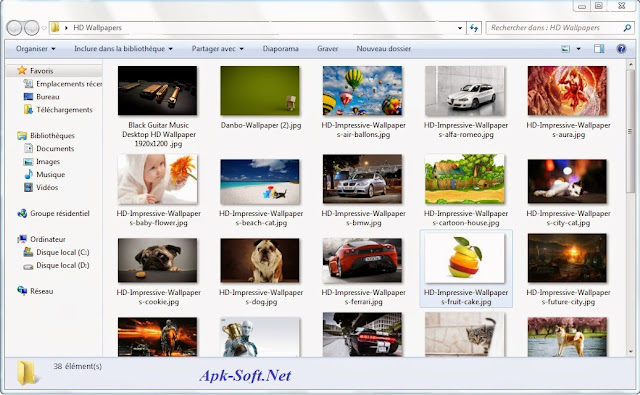Select Favoris in the navigation pane
Screen dimensions: 640x395
pyautogui.click(x=41, y=71)
